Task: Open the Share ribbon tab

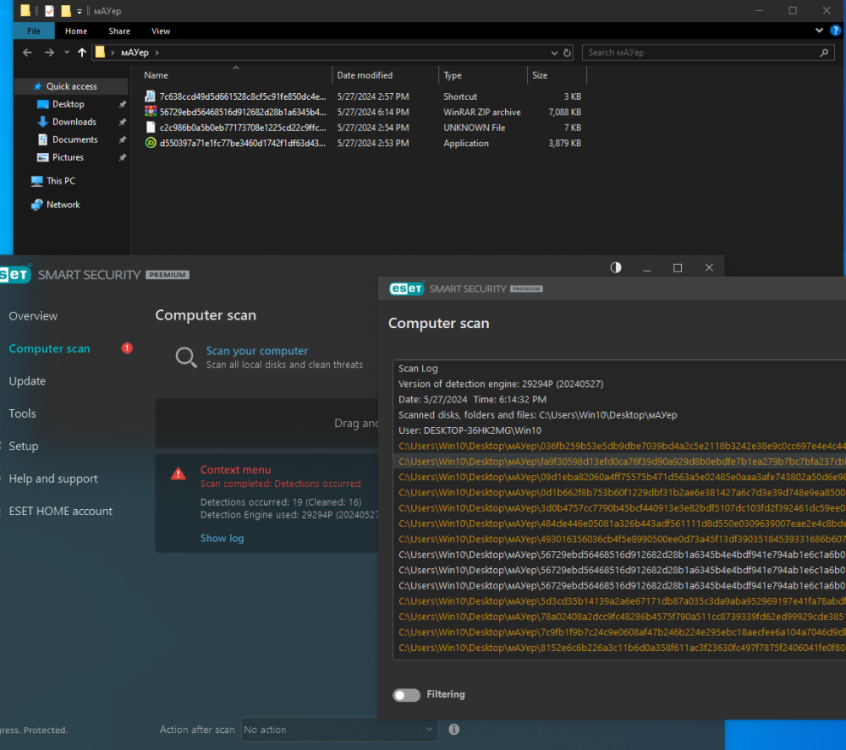Action: [x=119, y=31]
